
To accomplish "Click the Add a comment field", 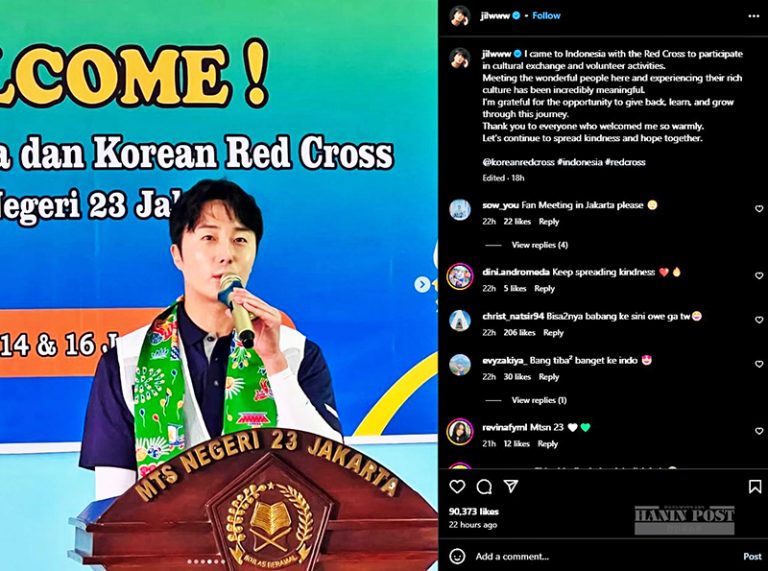I will tap(605, 556).
